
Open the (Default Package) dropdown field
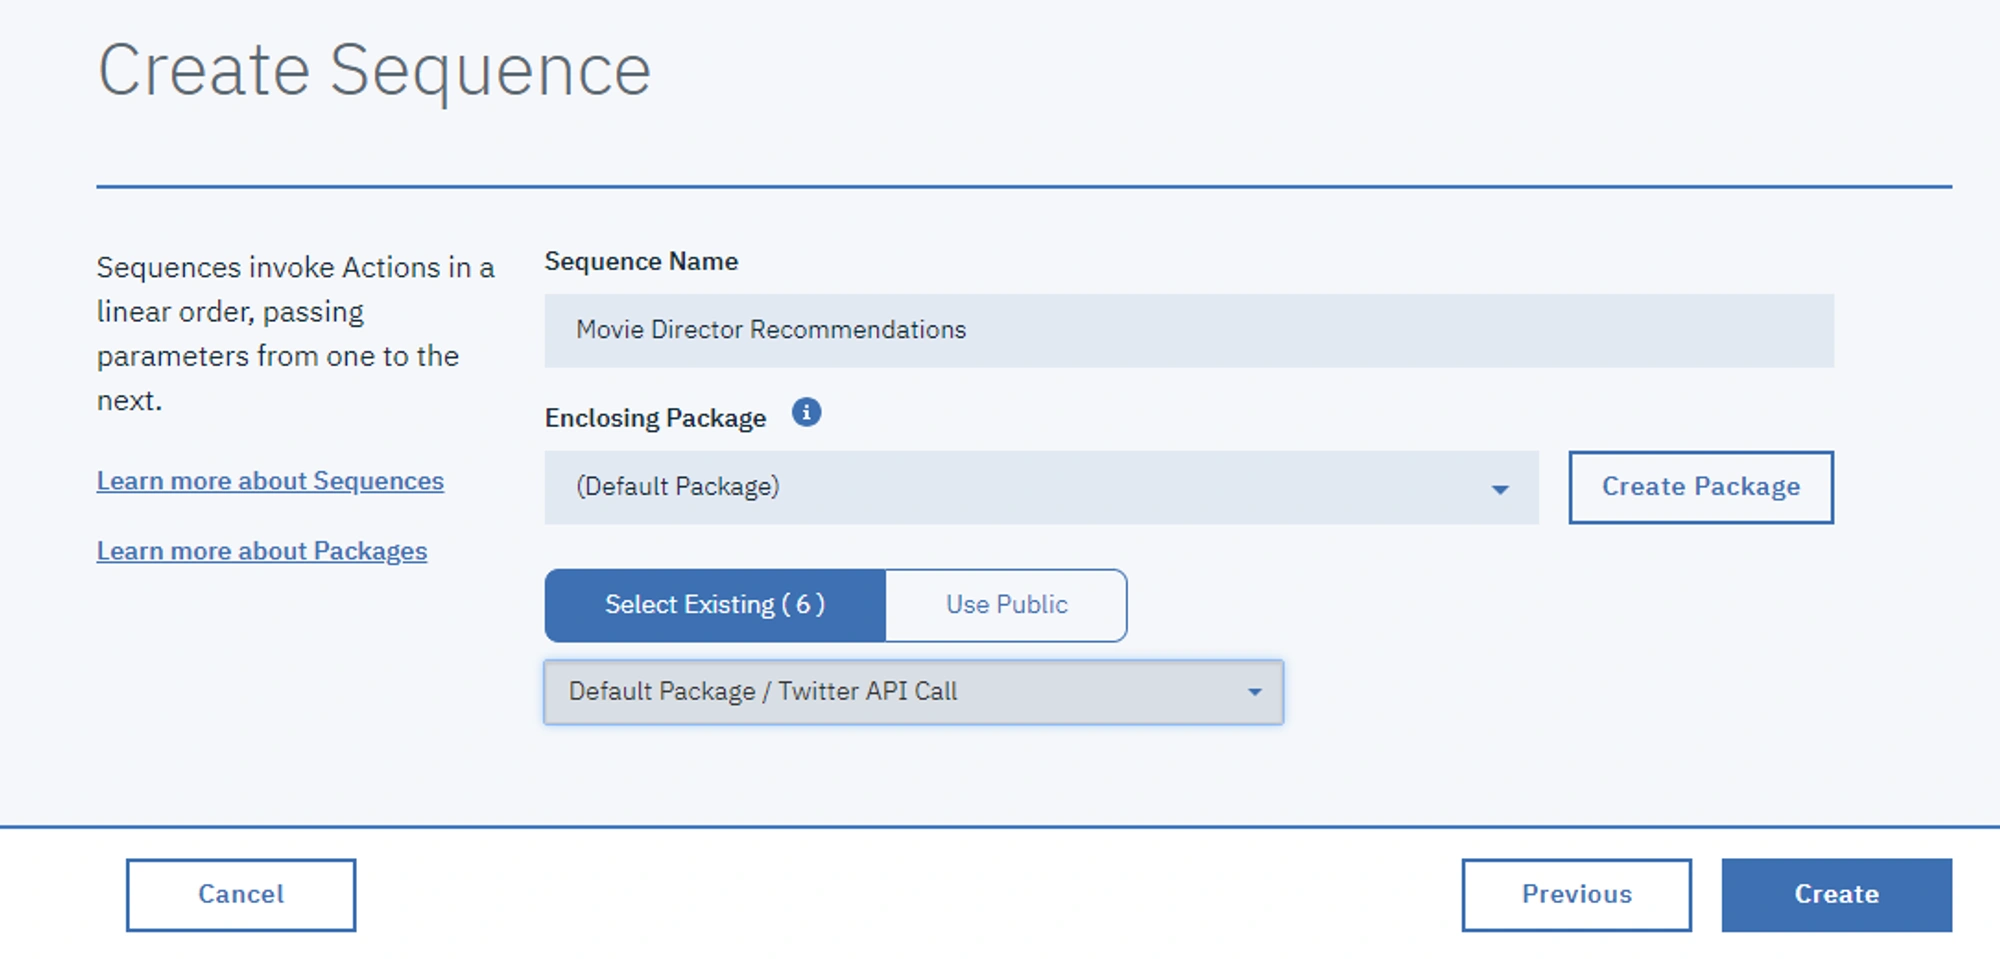1041,487
